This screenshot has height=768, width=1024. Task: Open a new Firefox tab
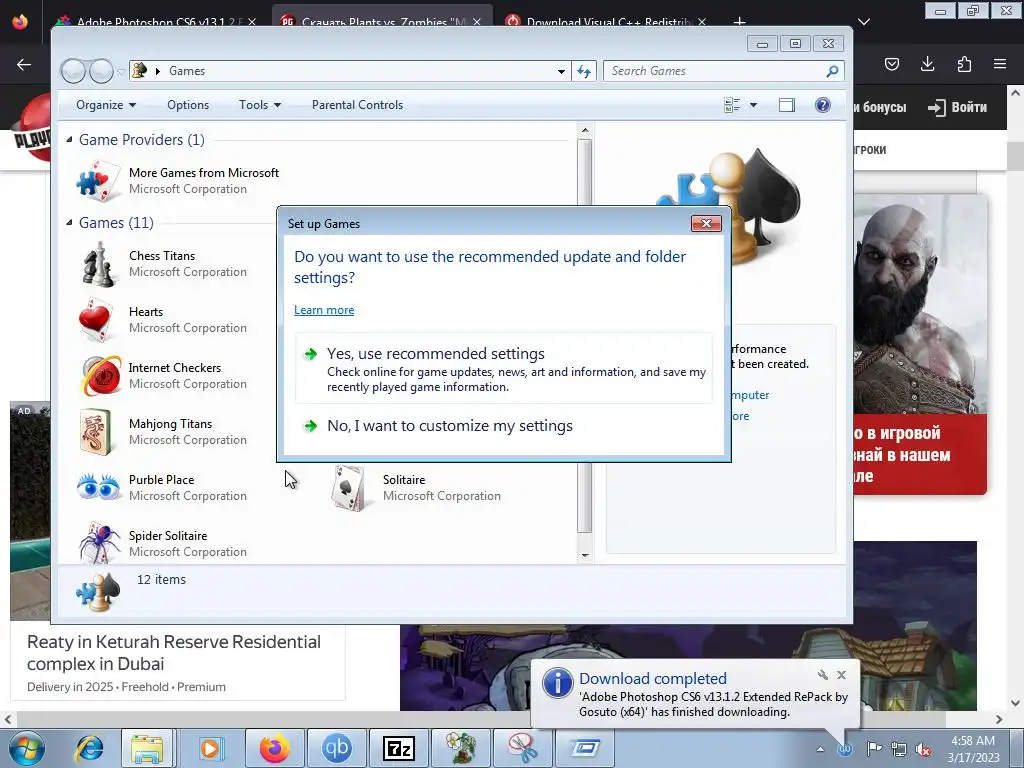739,22
